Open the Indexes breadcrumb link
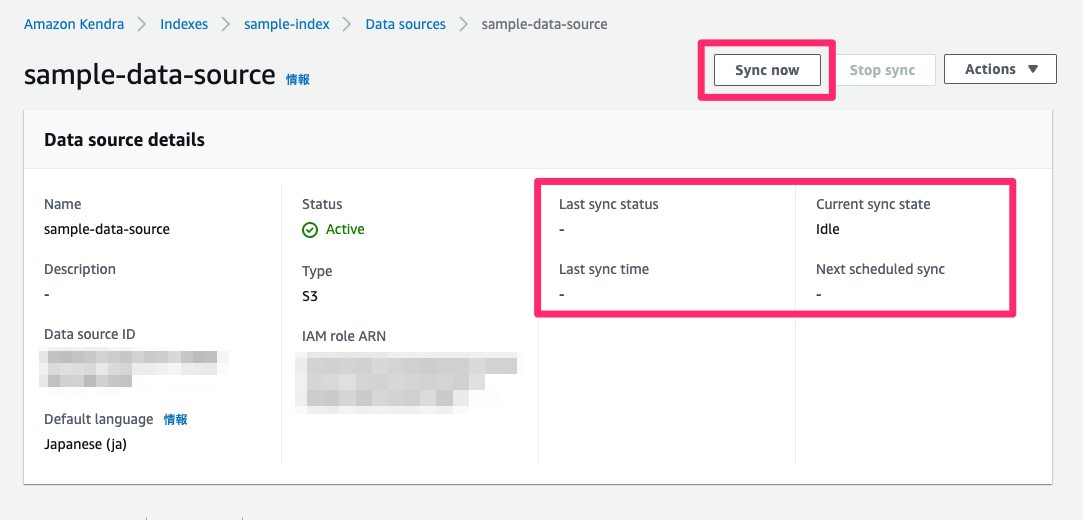The image size is (1083, 520). tap(184, 24)
